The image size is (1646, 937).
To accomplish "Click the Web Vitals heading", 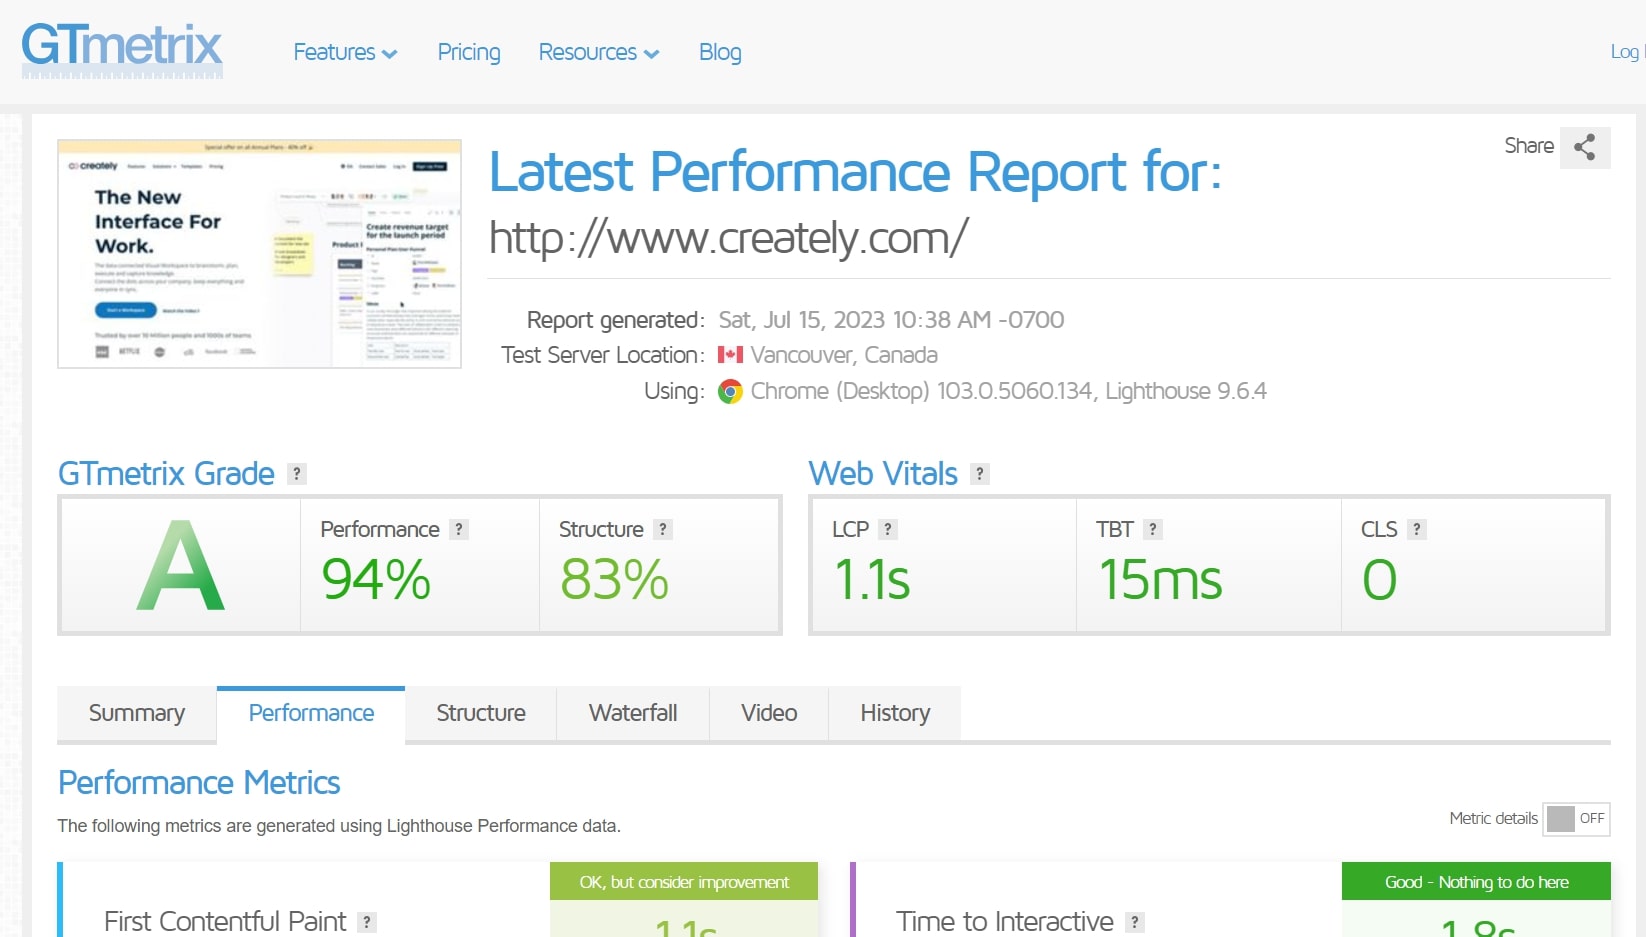I will pyautogui.click(x=883, y=474).
